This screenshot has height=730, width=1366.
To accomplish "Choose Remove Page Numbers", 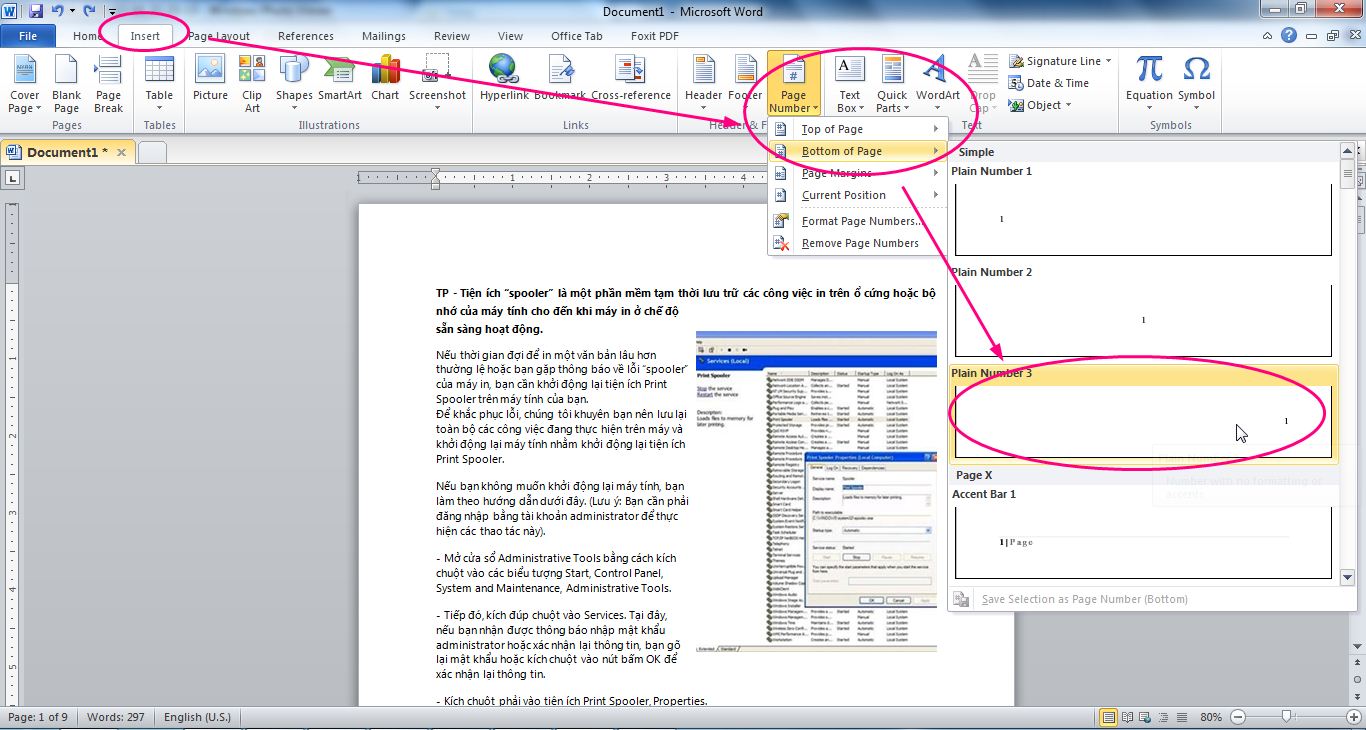I will (x=858, y=243).
